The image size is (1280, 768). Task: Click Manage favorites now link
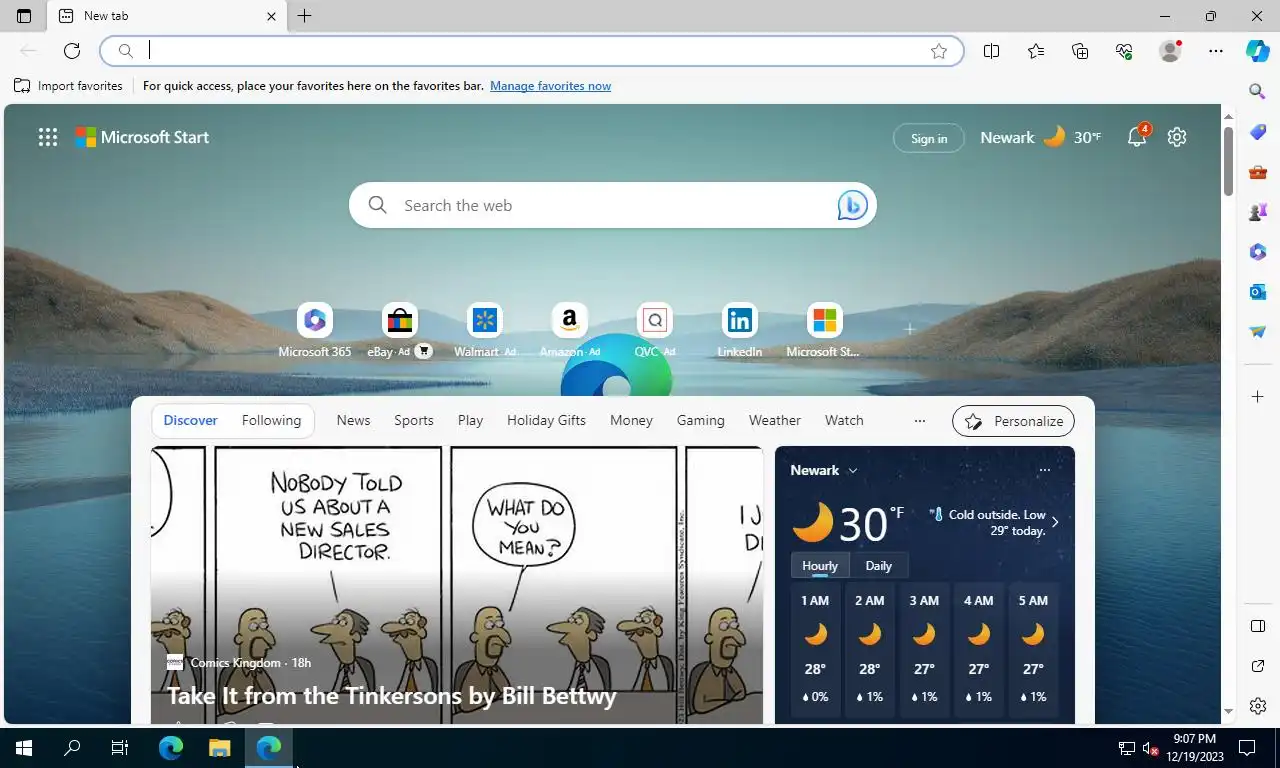coord(550,86)
